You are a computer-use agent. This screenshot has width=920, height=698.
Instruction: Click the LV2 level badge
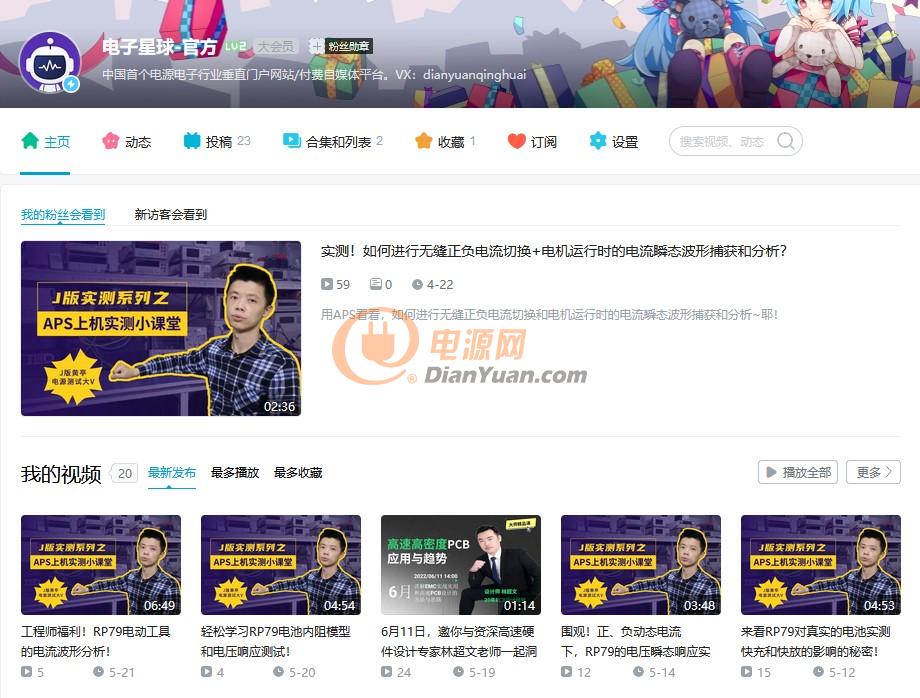click(235, 46)
